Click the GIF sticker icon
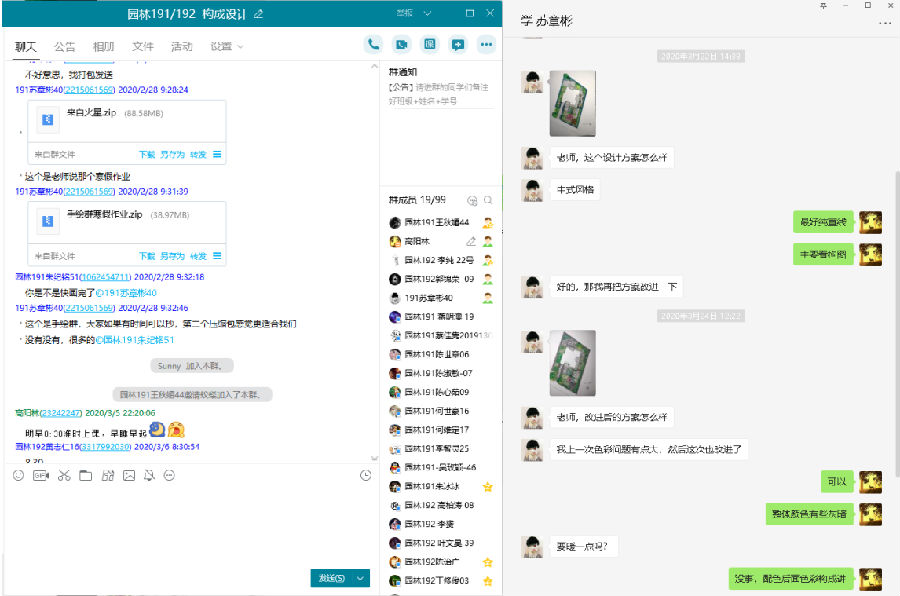900x596 pixels. [x=41, y=475]
